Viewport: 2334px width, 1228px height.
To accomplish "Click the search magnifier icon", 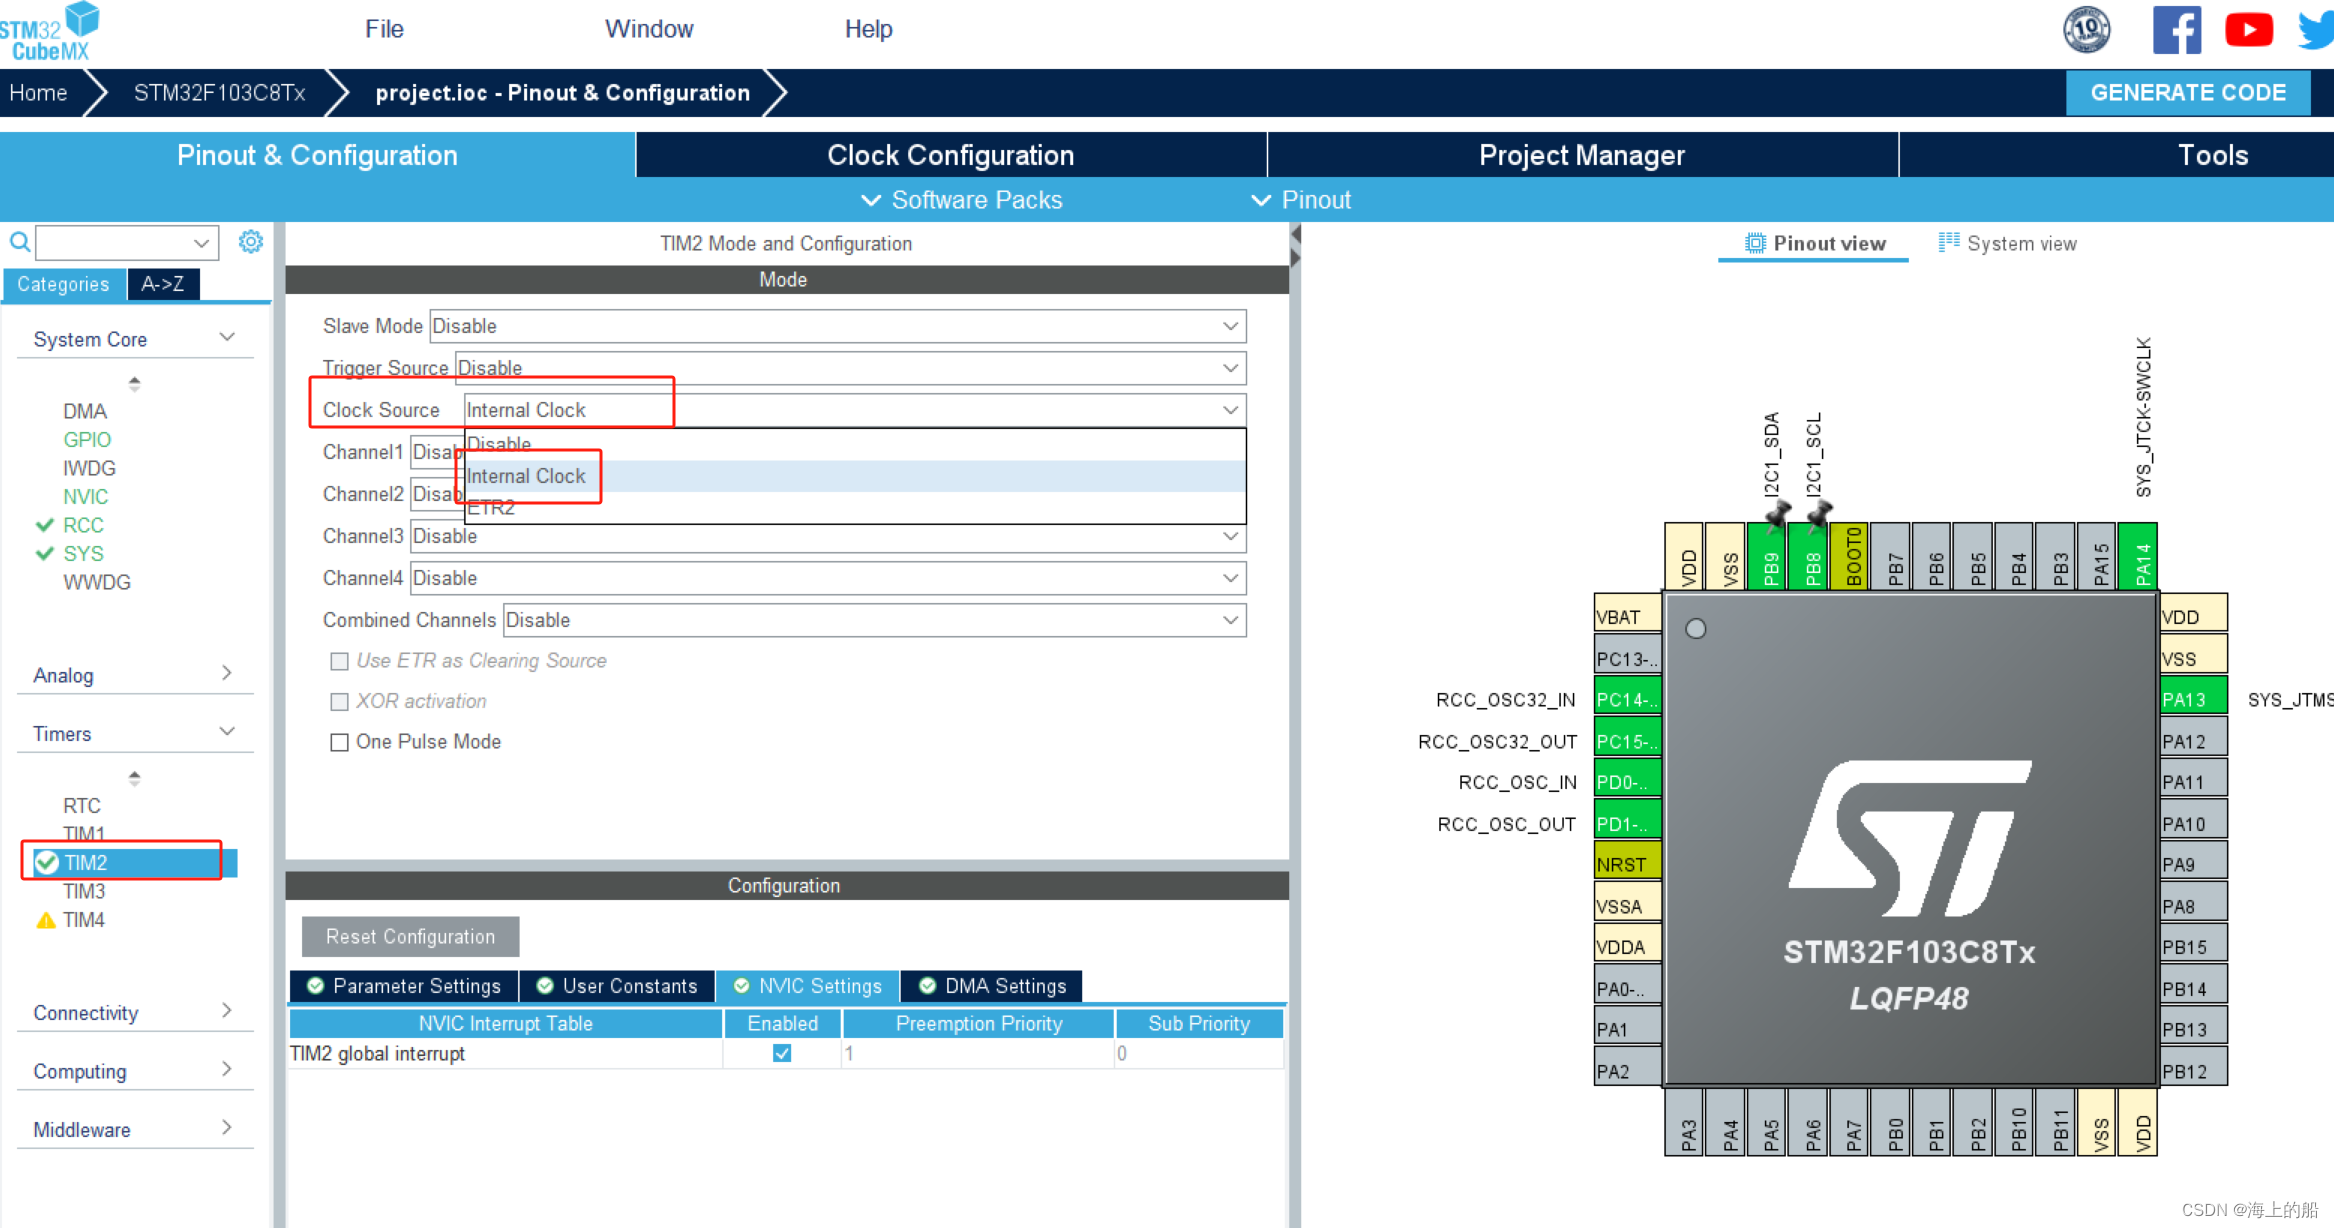I will (x=19, y=242).
